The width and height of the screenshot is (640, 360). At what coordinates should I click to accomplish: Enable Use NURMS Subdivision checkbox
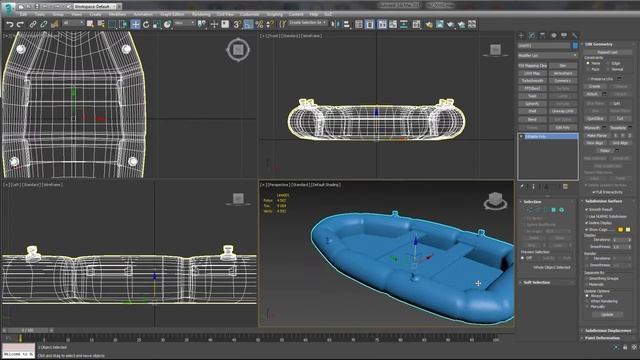point(587,216)
